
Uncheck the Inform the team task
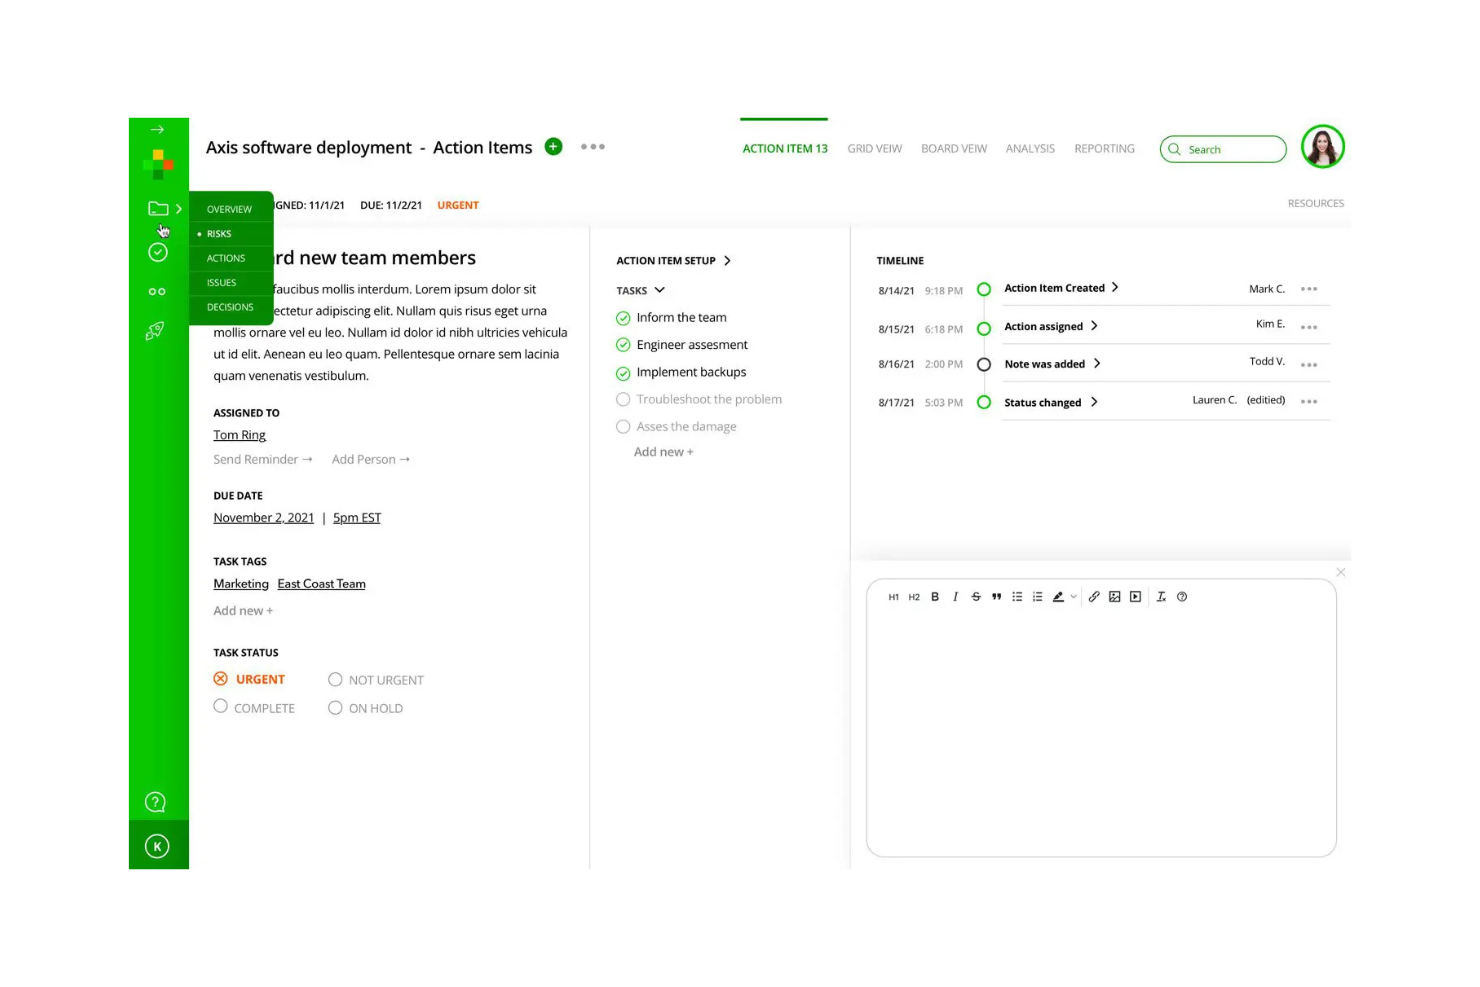click(x=623, y=318)
